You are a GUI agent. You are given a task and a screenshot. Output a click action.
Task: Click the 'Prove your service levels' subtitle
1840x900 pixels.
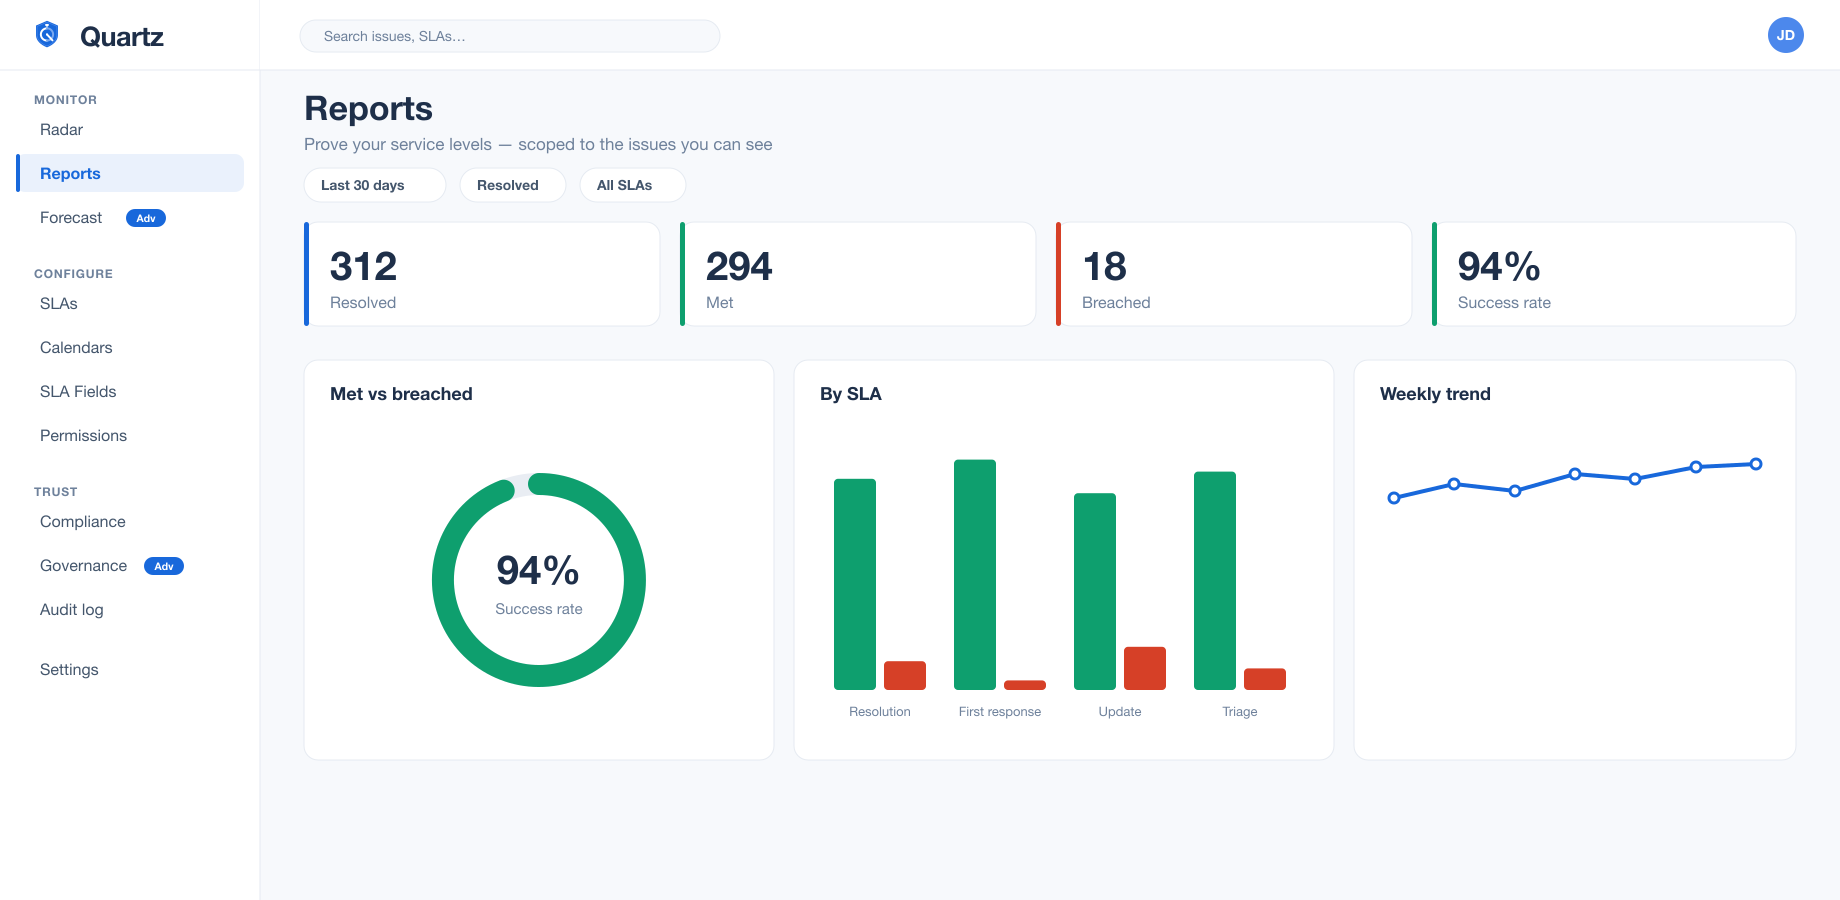point(538,144)
